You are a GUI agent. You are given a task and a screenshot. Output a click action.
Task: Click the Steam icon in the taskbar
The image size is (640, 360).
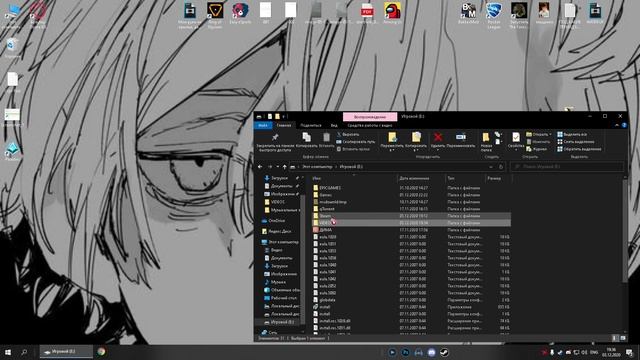[444, 352]
